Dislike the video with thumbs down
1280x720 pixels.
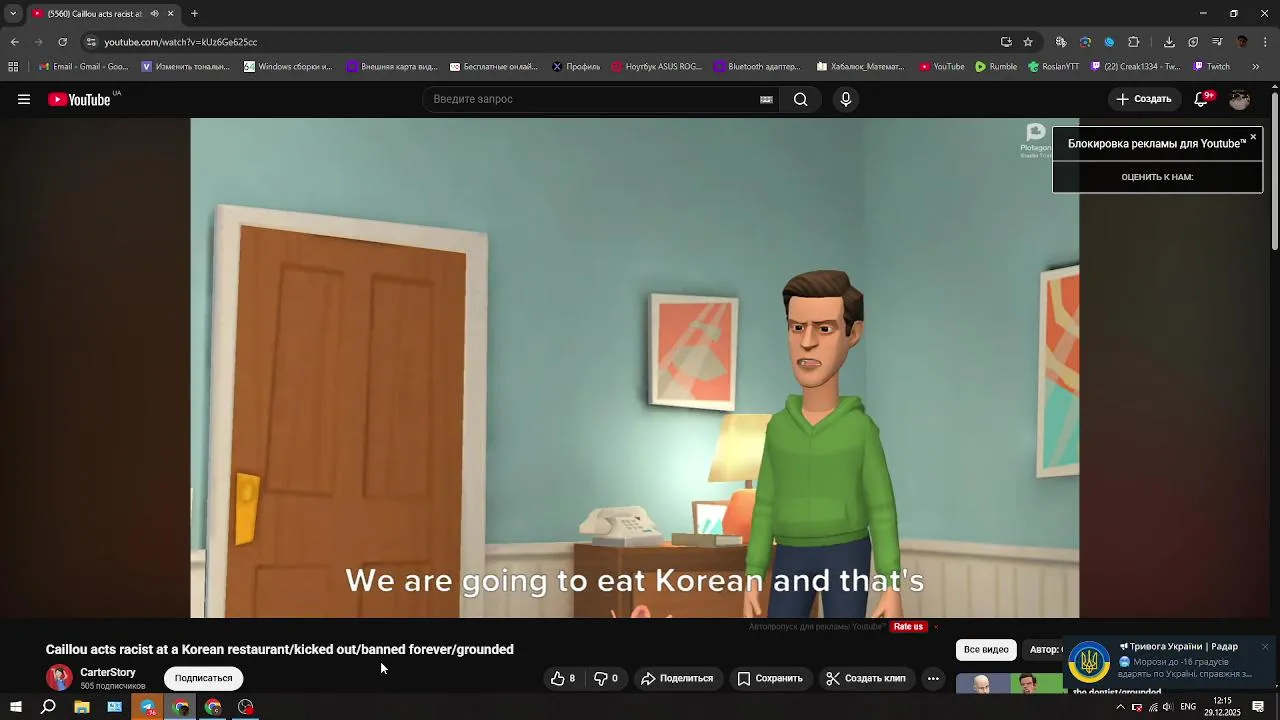point(606,678)
